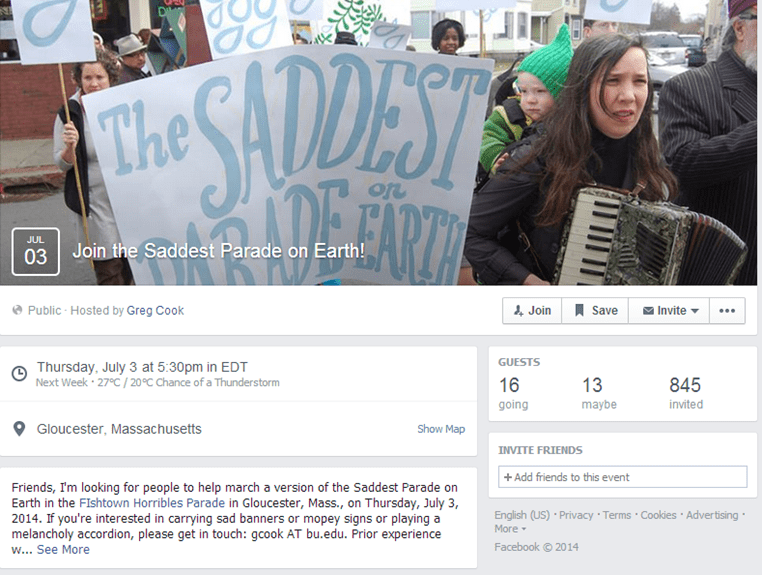Expand the More footer dropdown
762x575 pixels.
[510, 529]
